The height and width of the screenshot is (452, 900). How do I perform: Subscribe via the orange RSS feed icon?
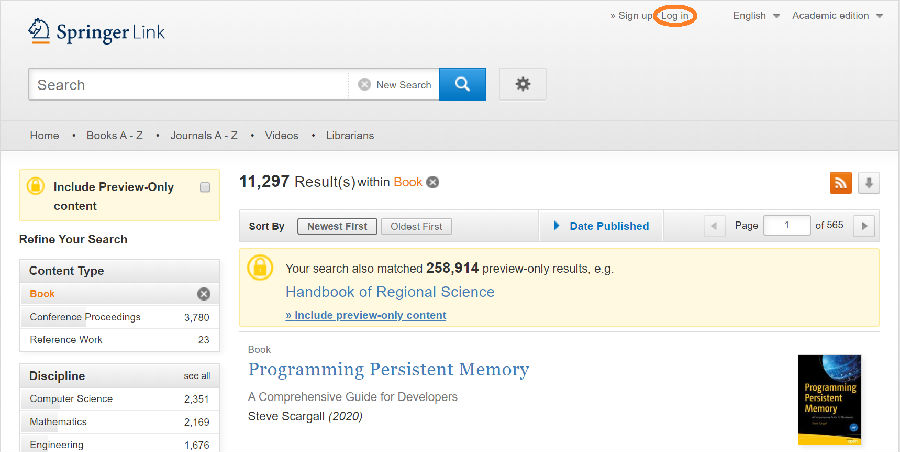pyautogui.click(x=840, y=182)
